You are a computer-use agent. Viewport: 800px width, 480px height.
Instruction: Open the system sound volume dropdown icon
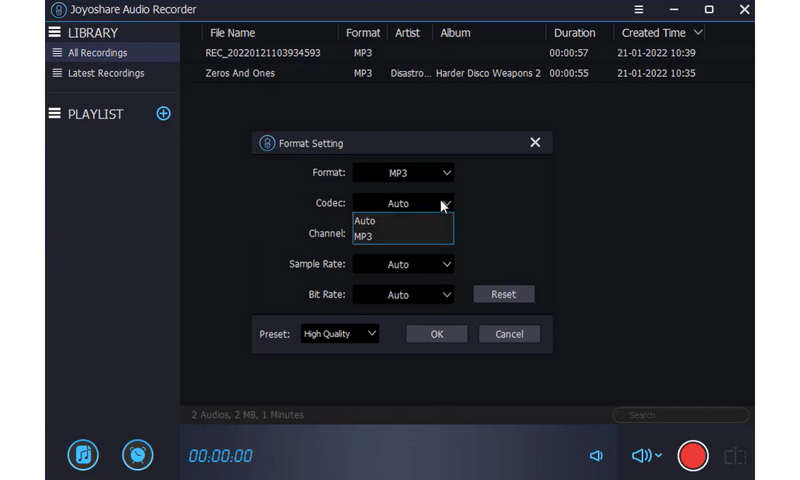click(646, 455)
